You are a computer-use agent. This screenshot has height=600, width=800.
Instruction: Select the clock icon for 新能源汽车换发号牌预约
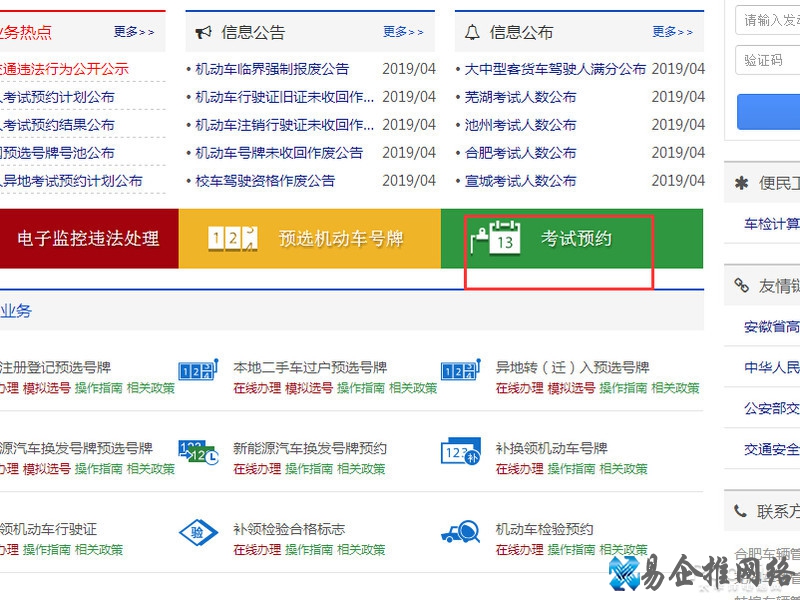[x=197, y=452]
